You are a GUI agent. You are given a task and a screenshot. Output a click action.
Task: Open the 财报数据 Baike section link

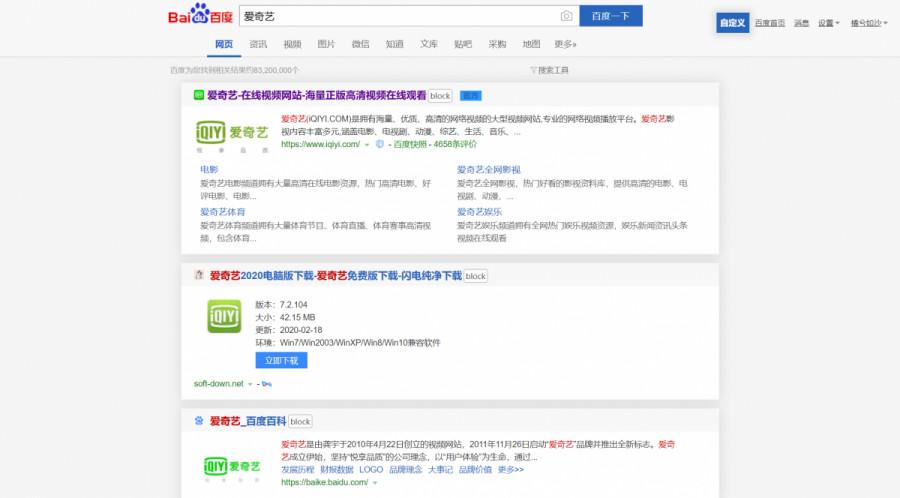coord(336,469)
